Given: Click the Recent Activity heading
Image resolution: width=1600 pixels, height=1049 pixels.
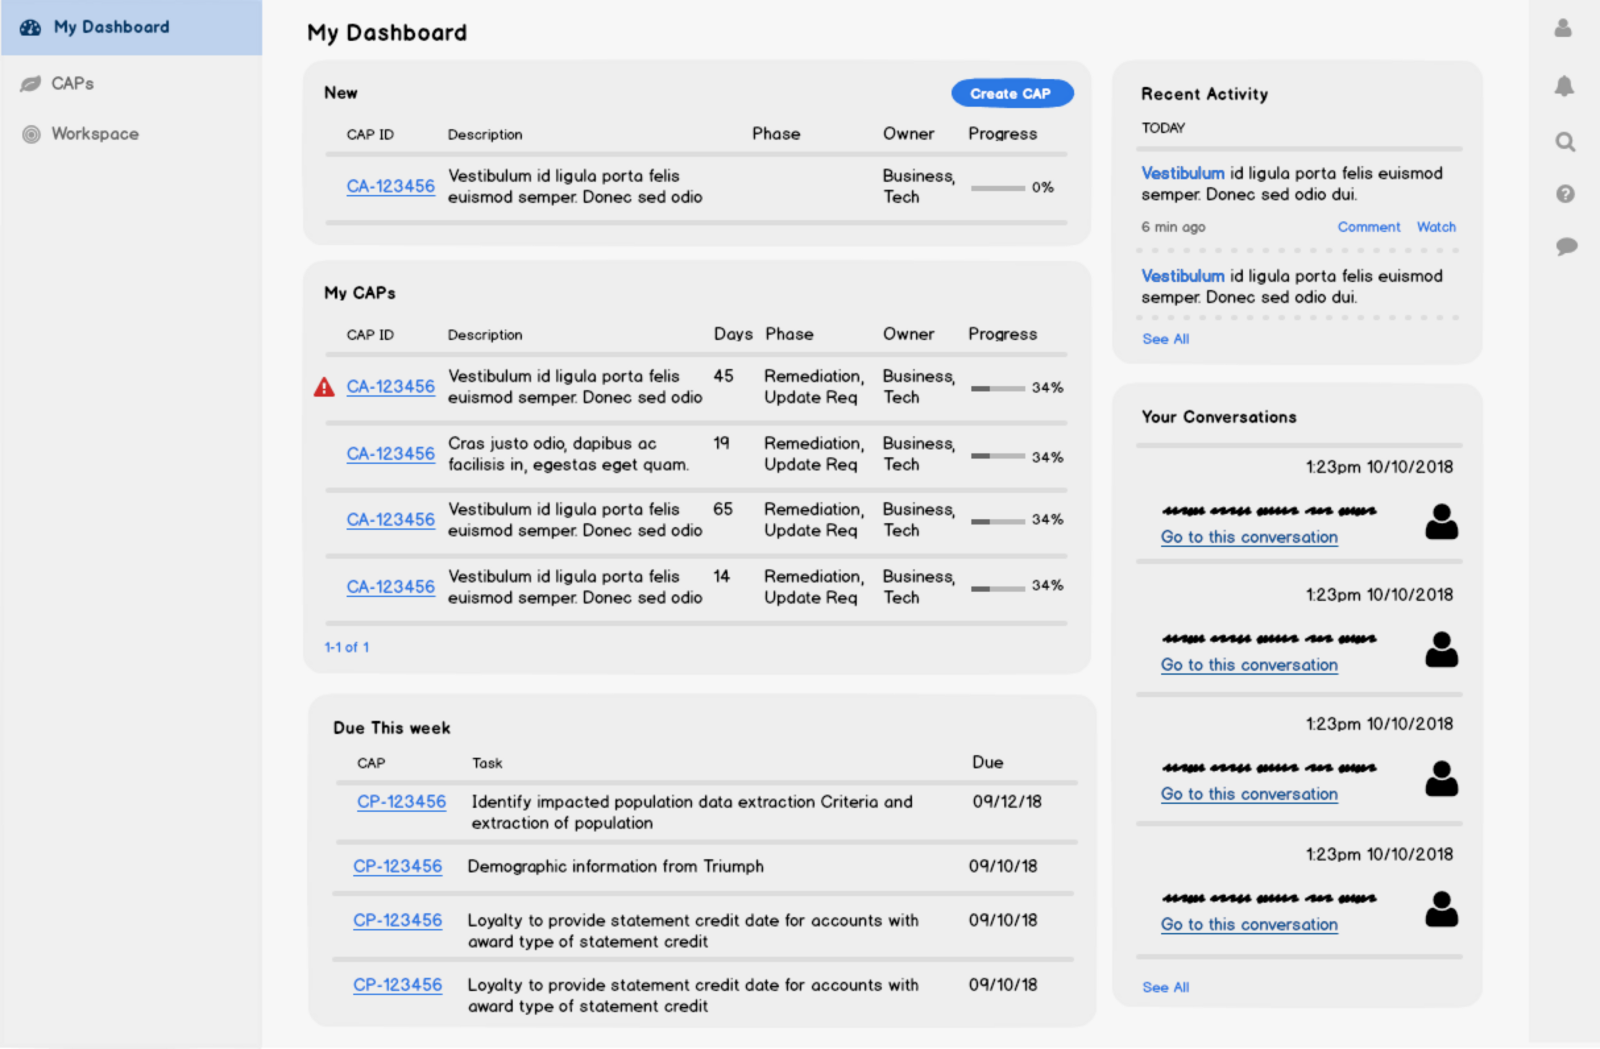Looking at the screenshot, I should 1204,94.
